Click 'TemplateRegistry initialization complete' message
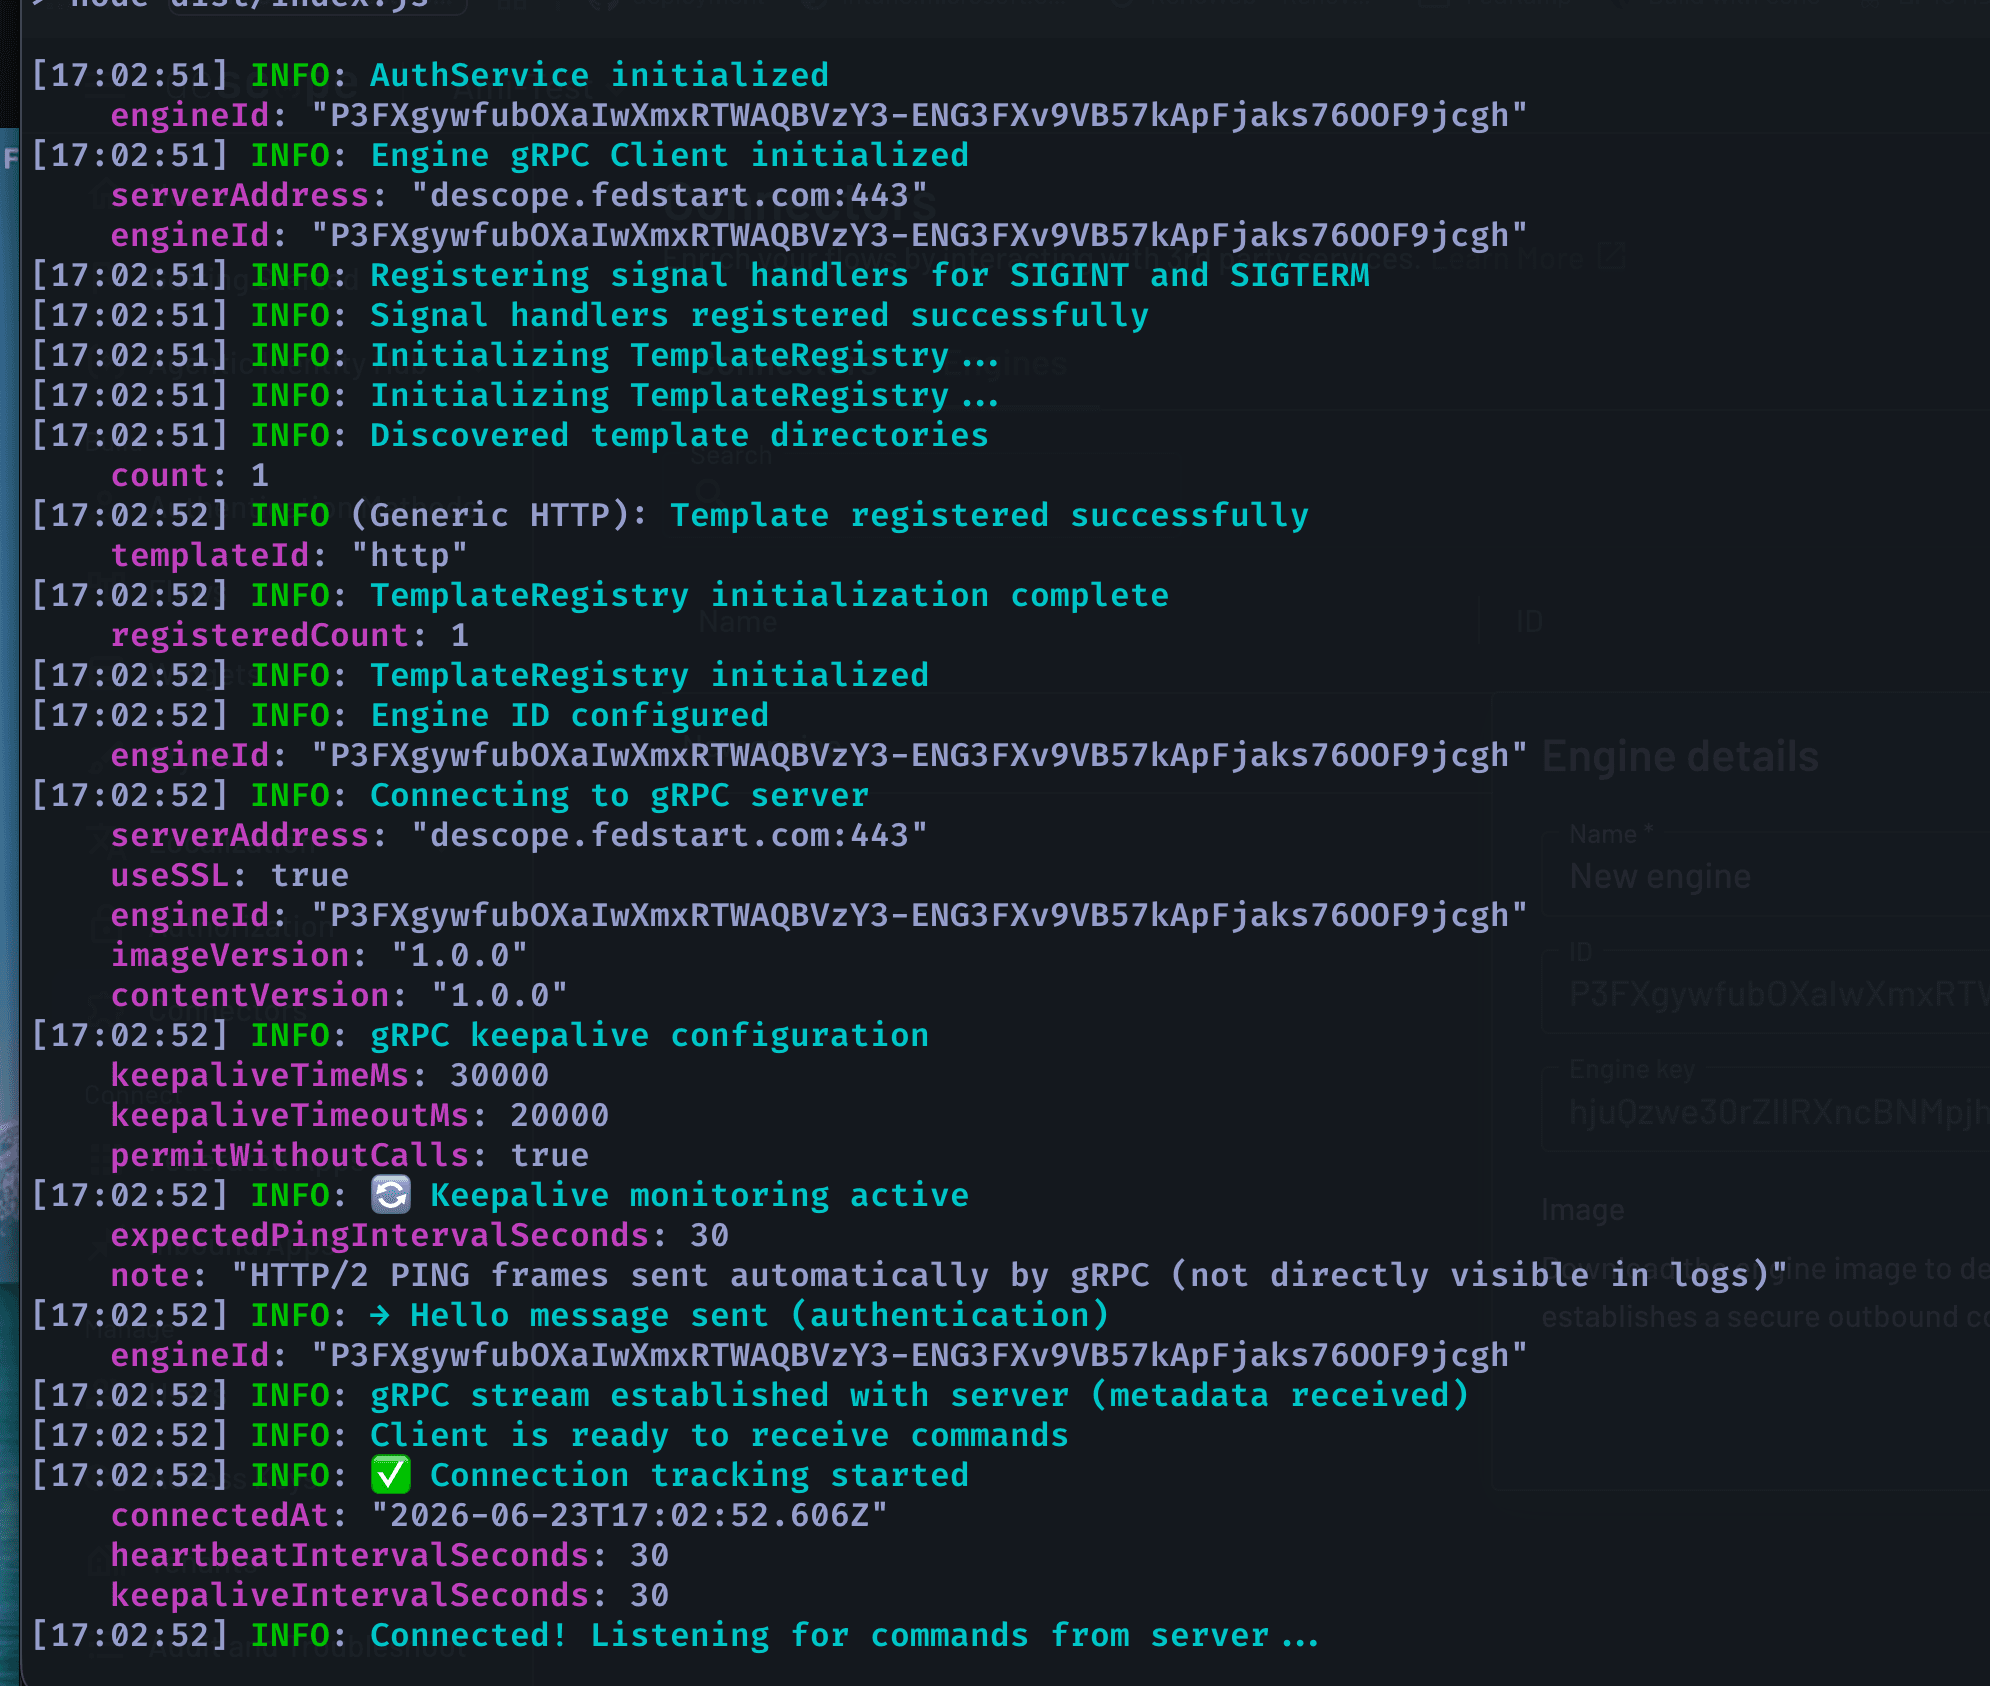Viewport: 1990px width, 1686px height. tap(769, 595)
